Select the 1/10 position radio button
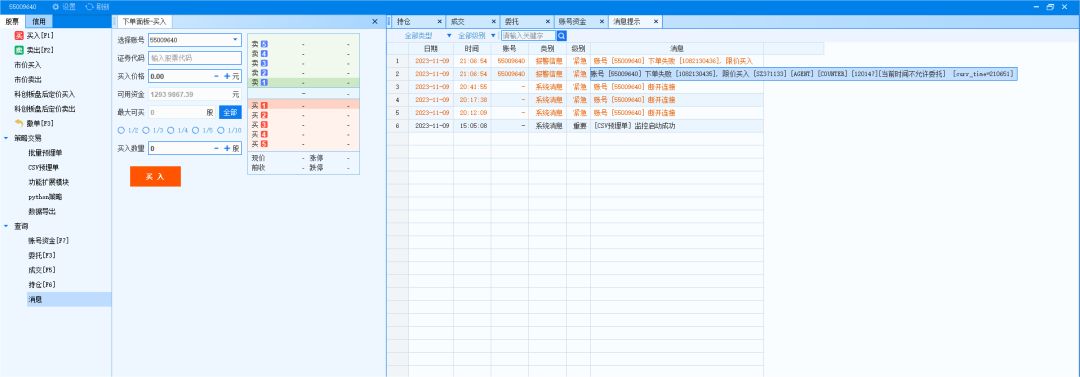 pos(221,130)
